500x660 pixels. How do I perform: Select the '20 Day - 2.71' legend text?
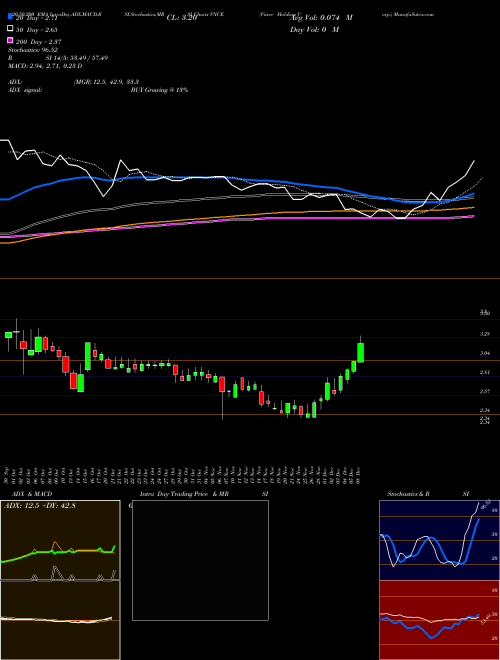coord(38,18)
